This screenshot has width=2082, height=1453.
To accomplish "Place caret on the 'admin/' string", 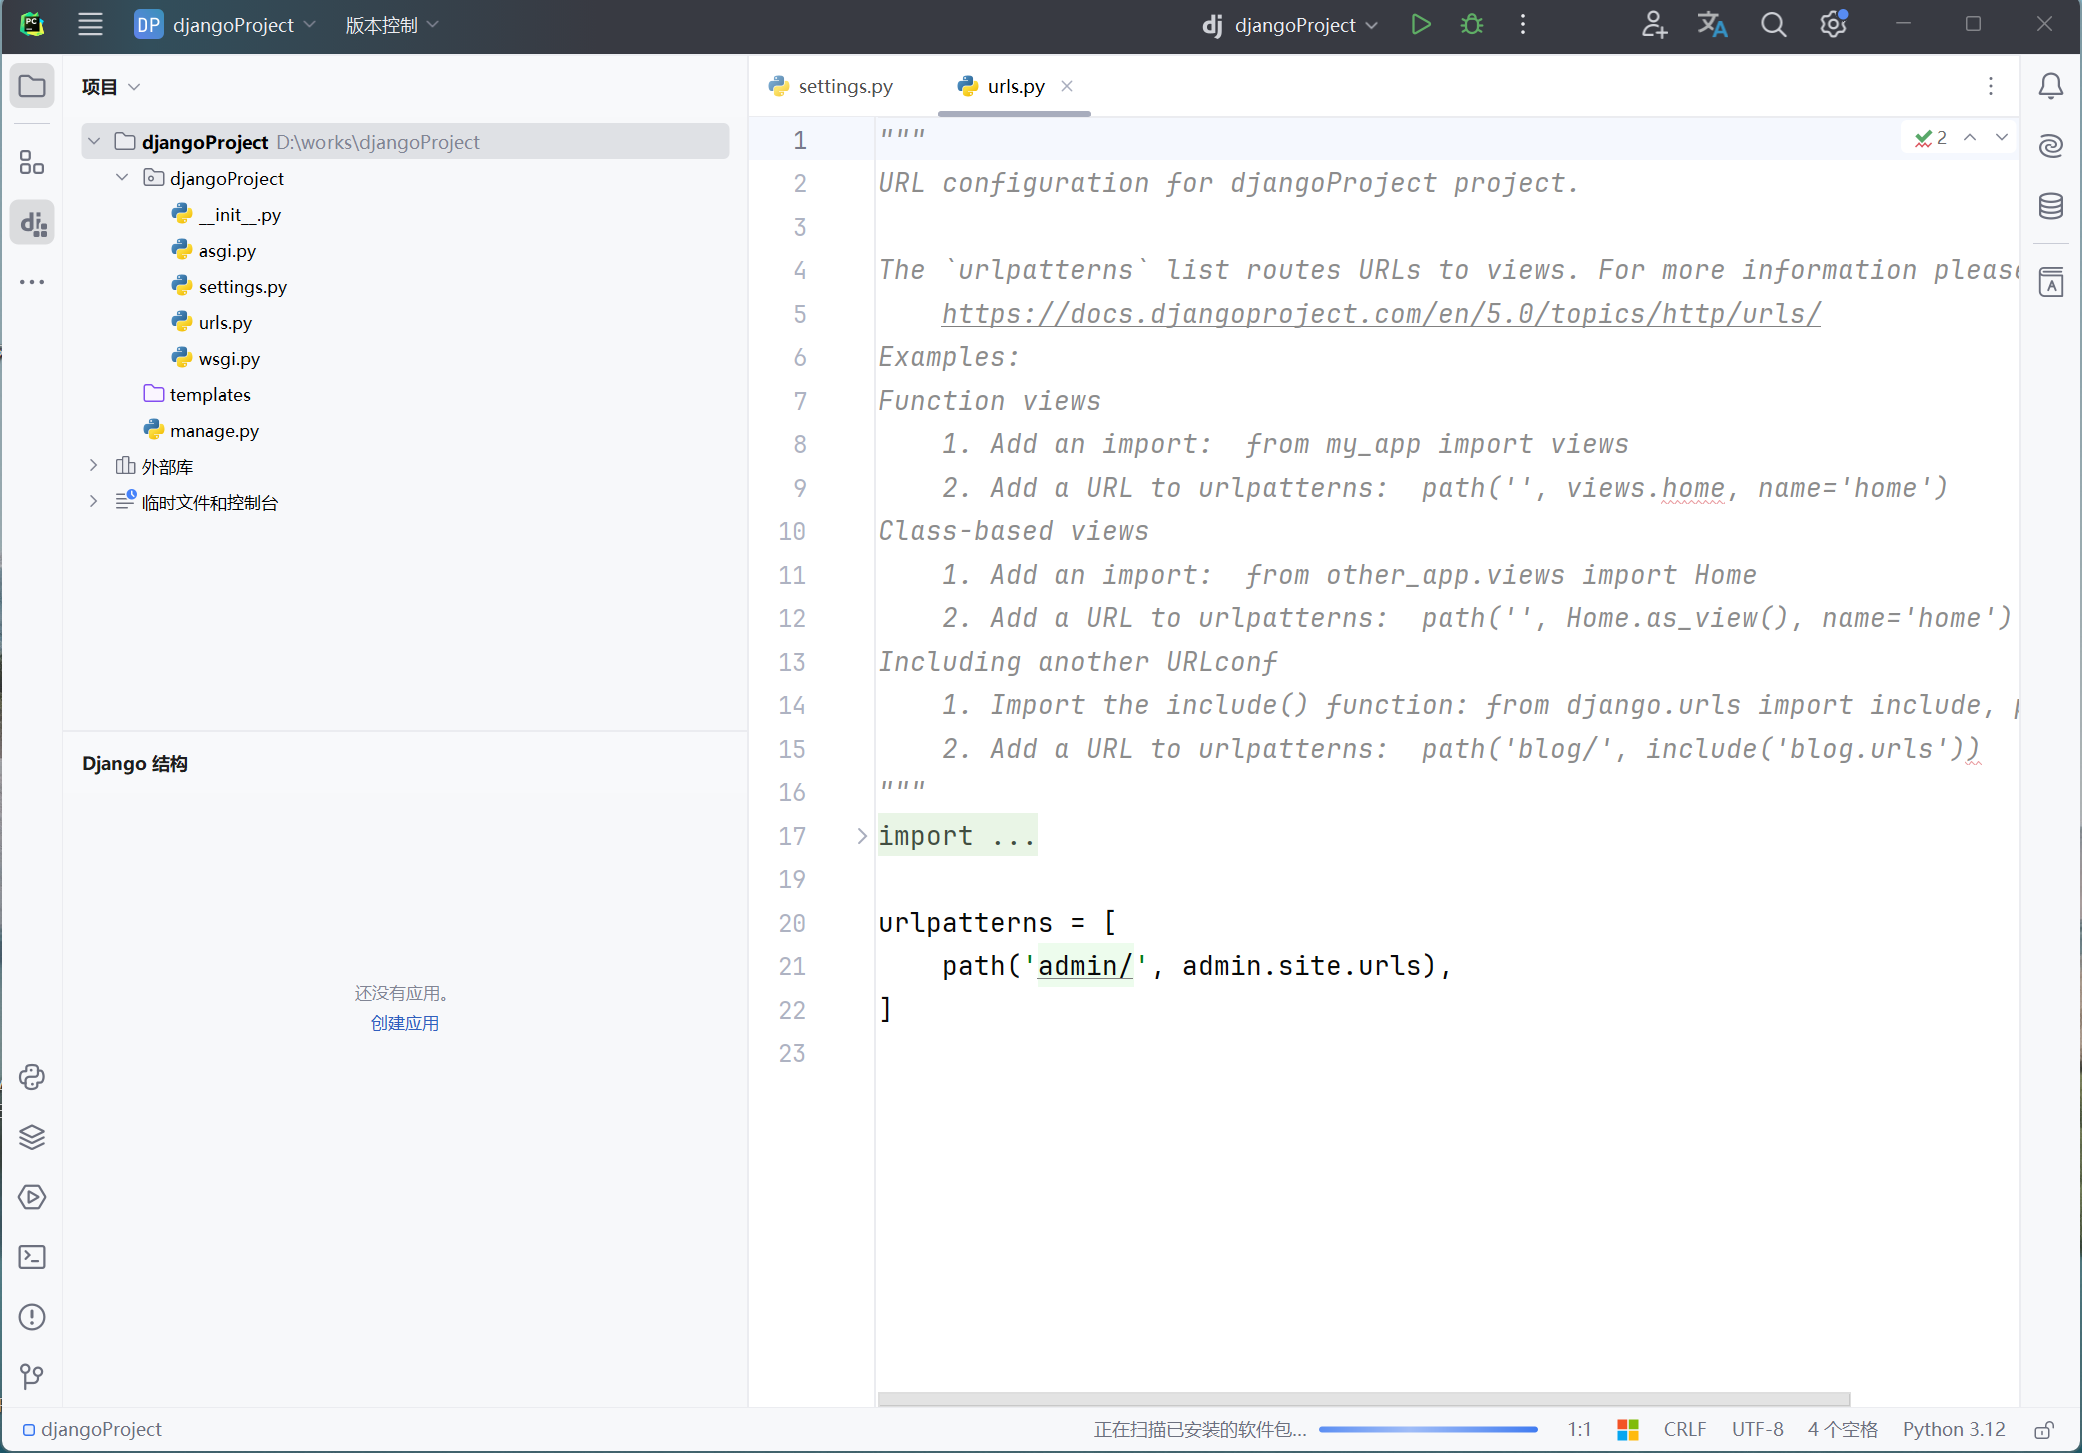I will 1085,966.
